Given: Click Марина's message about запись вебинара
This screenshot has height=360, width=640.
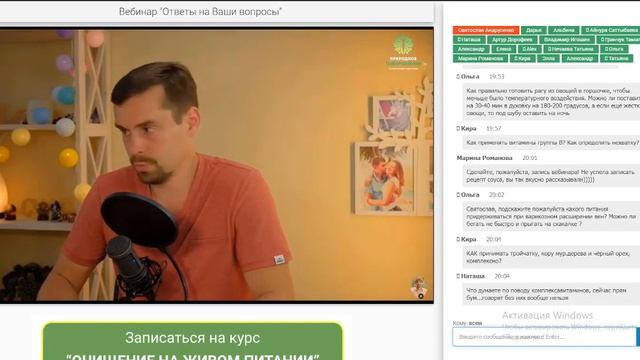Looking at the screenshot, I should coord(551,176).
